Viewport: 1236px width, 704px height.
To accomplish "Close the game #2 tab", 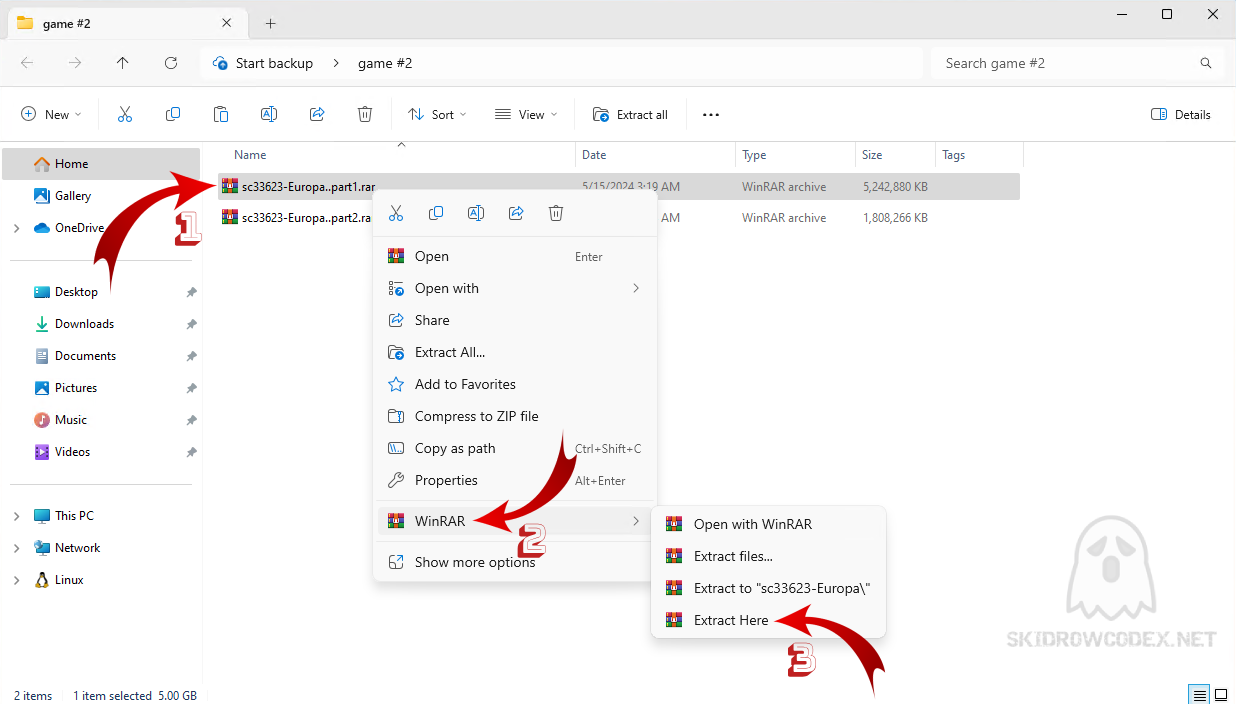I will 227,23.
